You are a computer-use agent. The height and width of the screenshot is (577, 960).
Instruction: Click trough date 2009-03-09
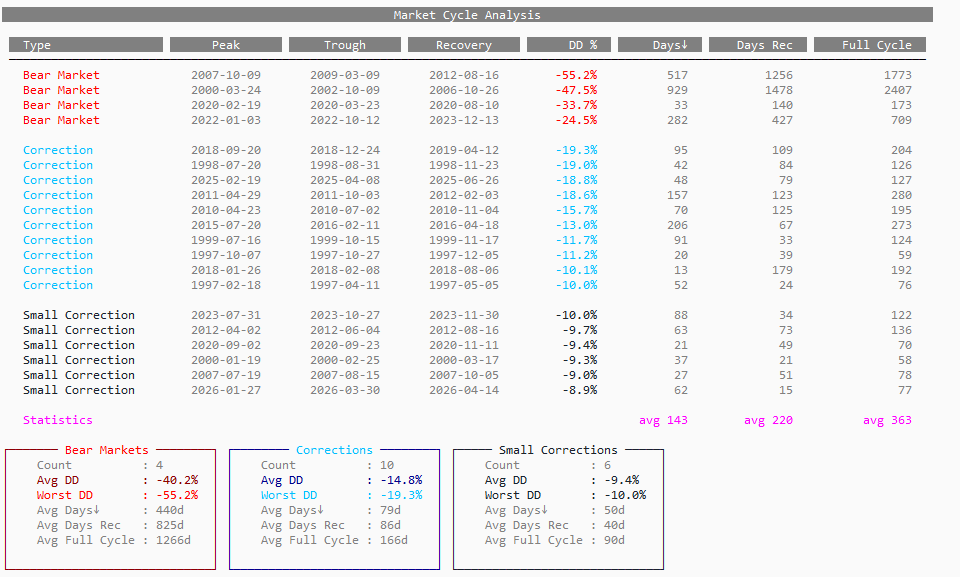pos(345,75)
